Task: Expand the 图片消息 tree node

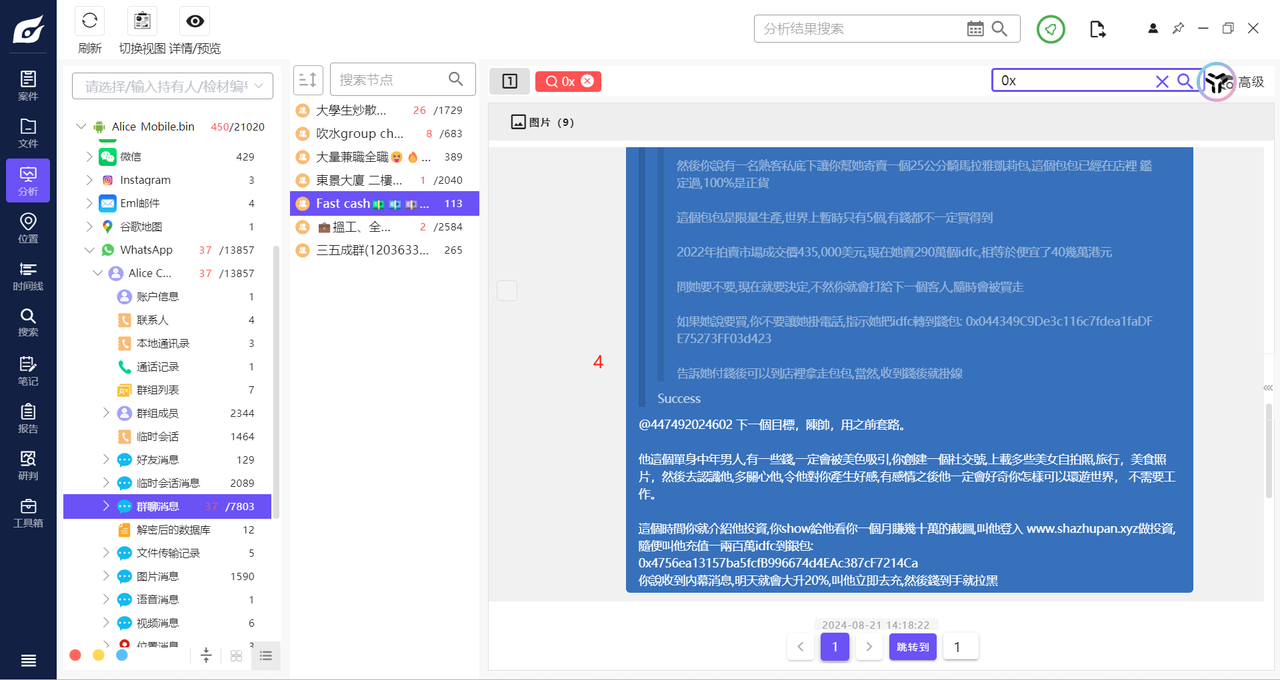Action: [107, 577]
